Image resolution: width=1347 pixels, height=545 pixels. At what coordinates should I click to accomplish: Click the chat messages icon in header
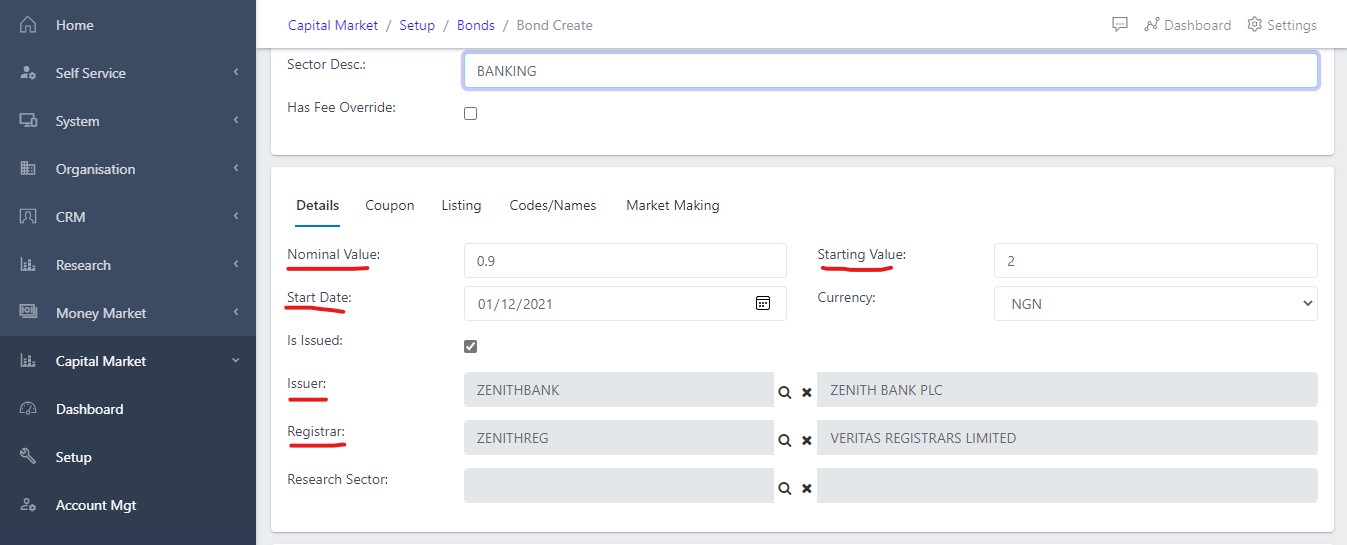pos(1120,25)
